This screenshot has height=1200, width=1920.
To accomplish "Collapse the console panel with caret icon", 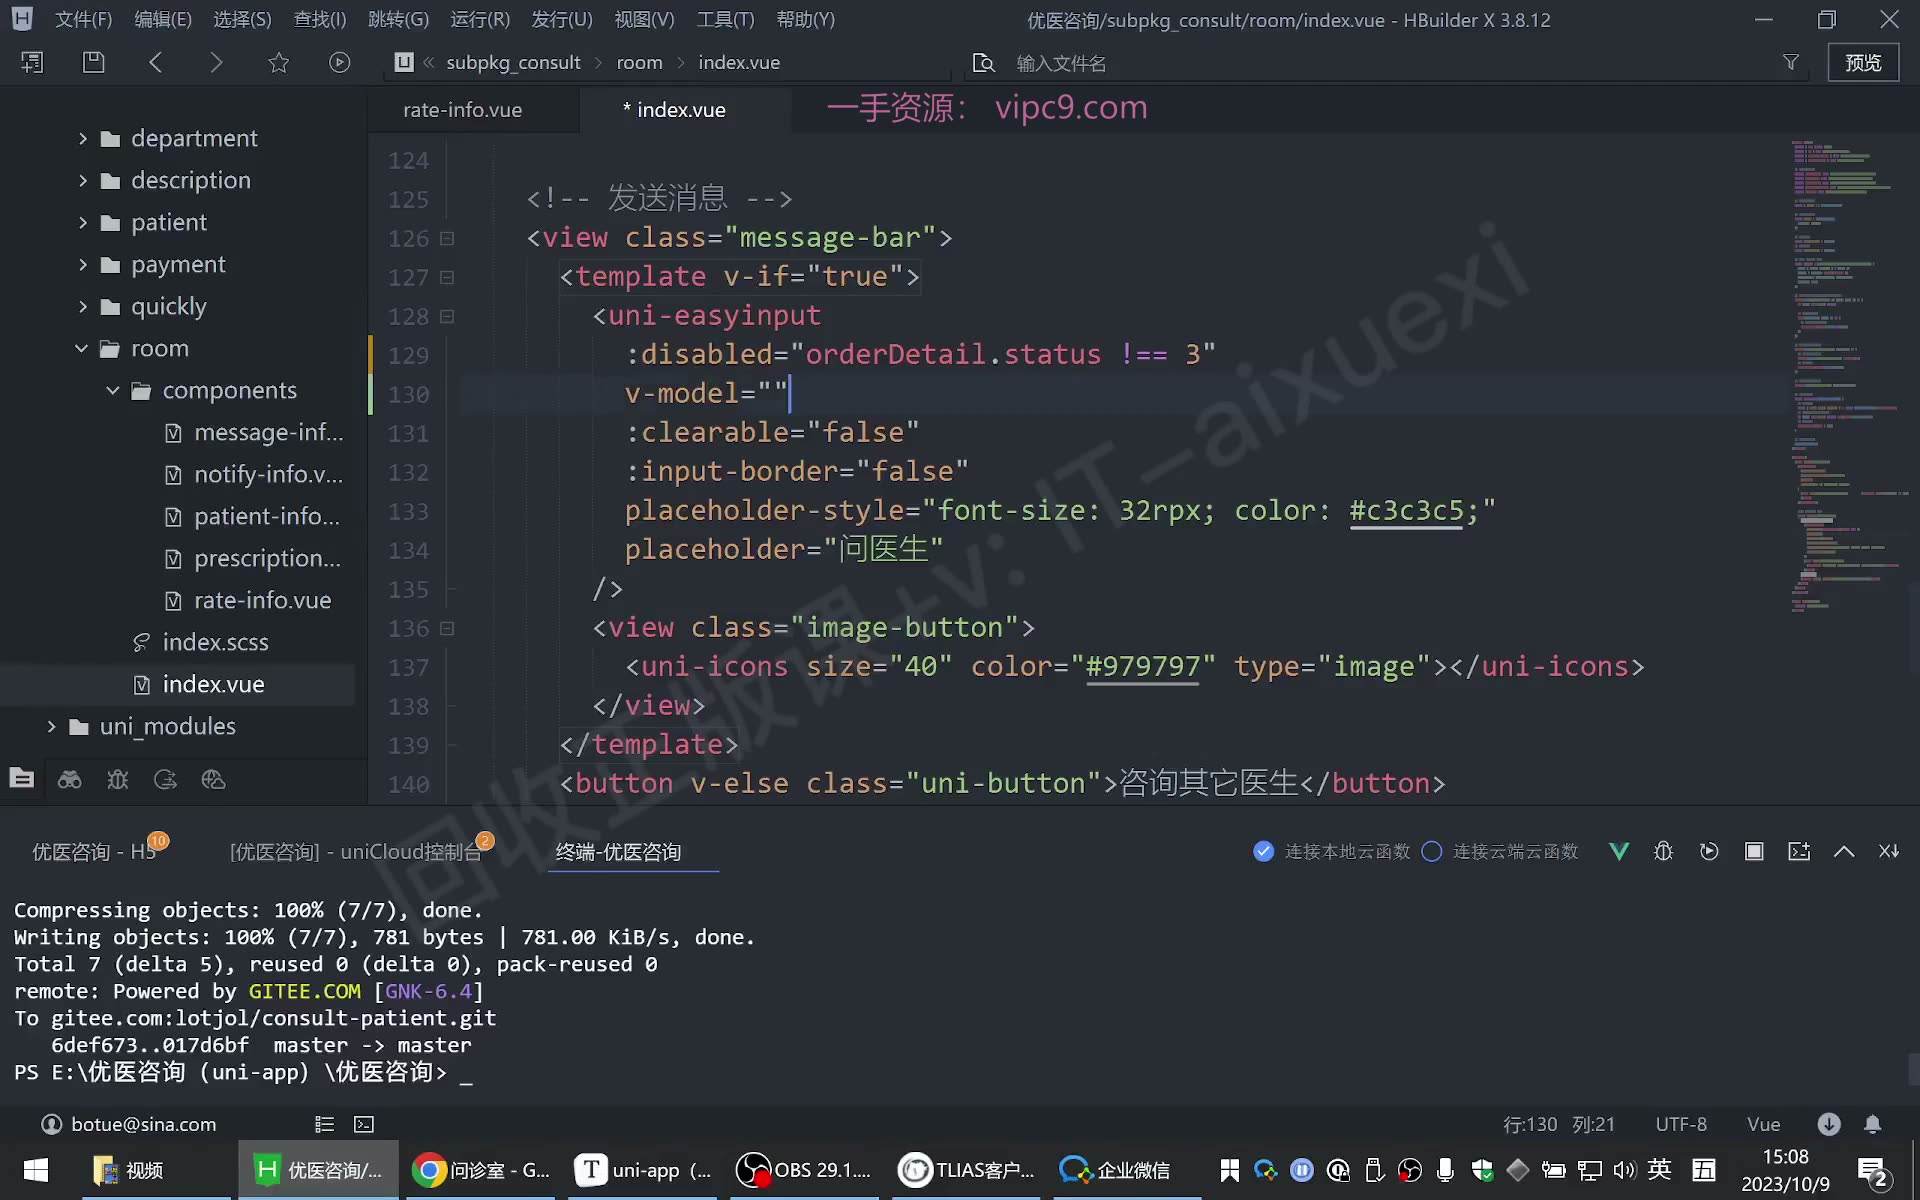I will click(1844, 851).
